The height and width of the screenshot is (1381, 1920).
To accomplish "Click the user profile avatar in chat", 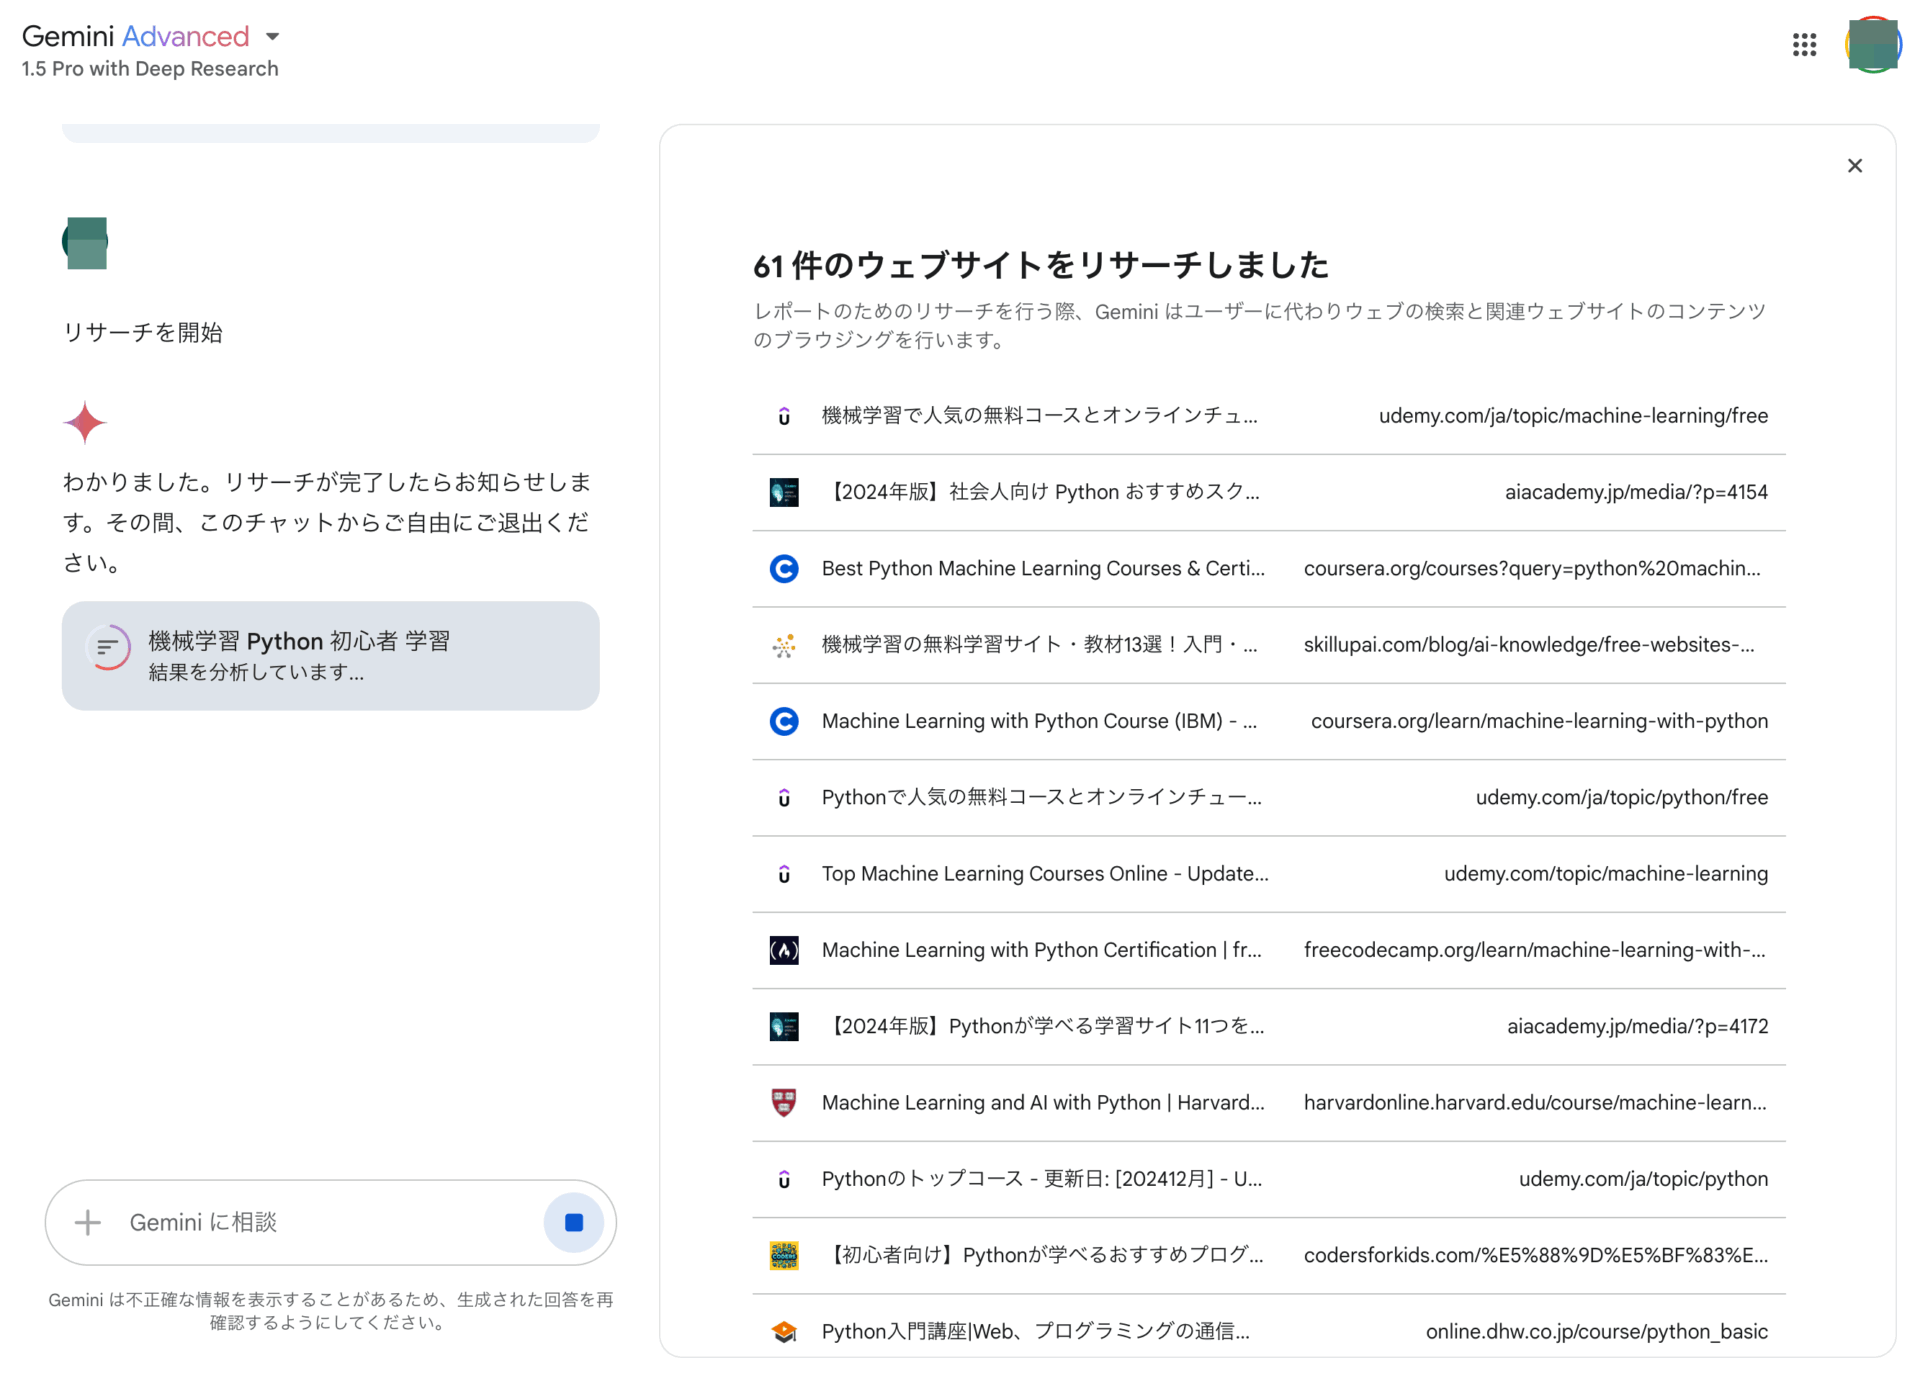I will pos(85,243).
